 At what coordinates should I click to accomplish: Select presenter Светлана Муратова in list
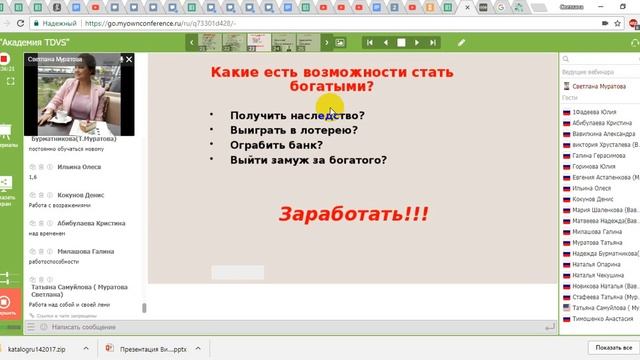pyautogui.click(x=600, y=86)
